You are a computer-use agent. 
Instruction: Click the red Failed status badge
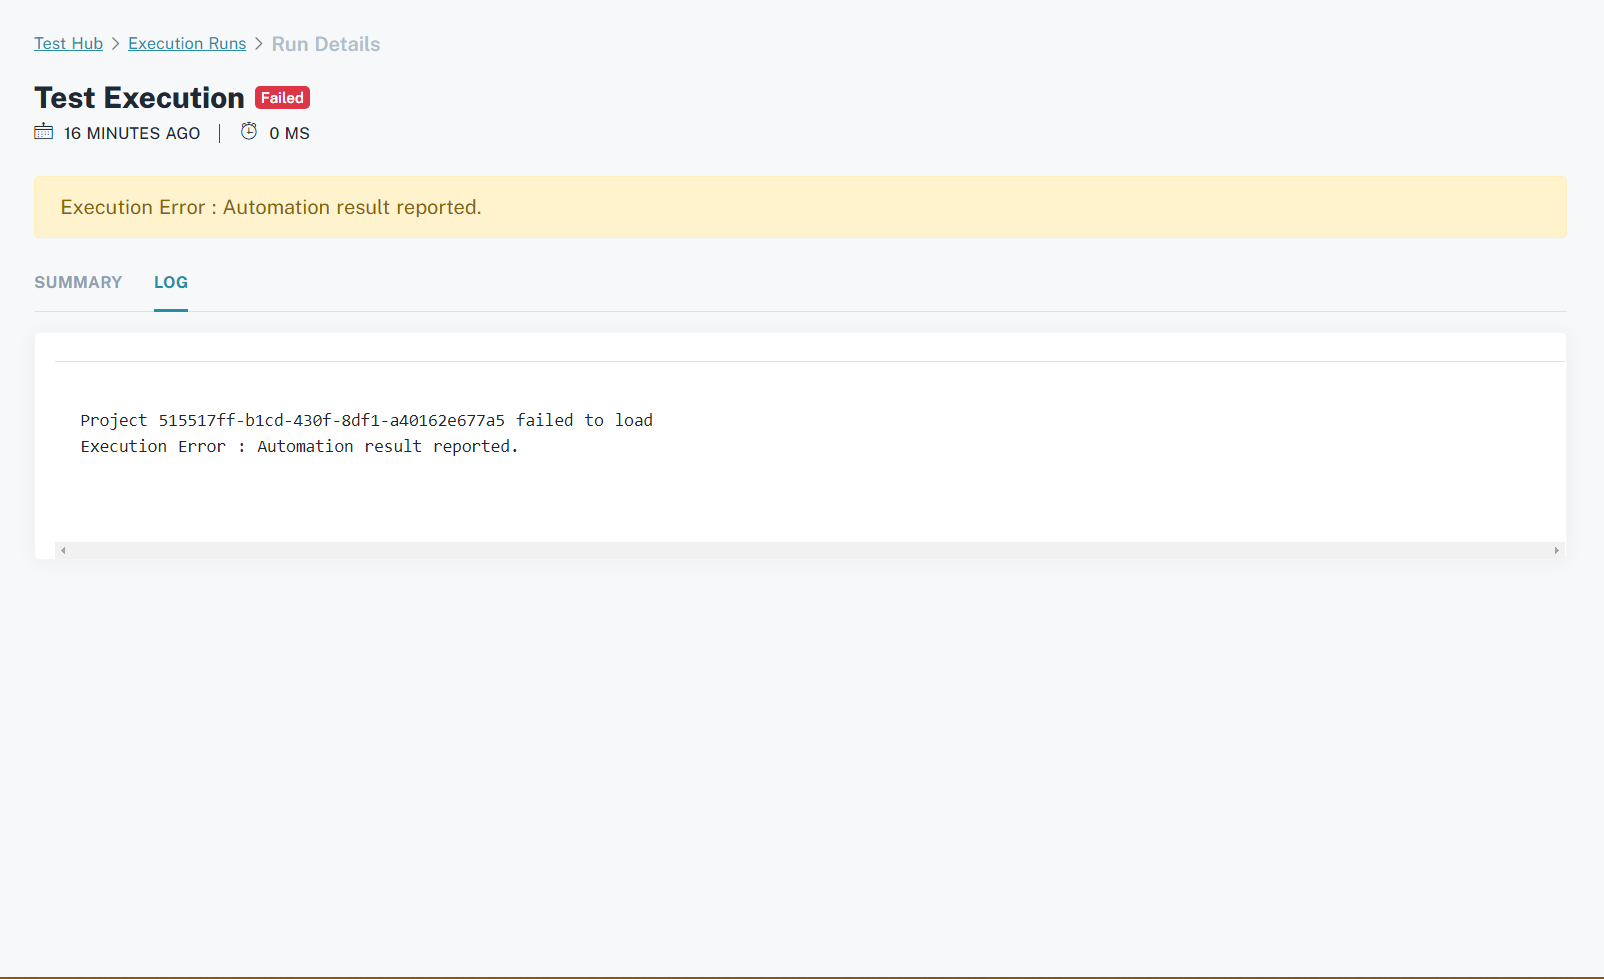(281, 97)
